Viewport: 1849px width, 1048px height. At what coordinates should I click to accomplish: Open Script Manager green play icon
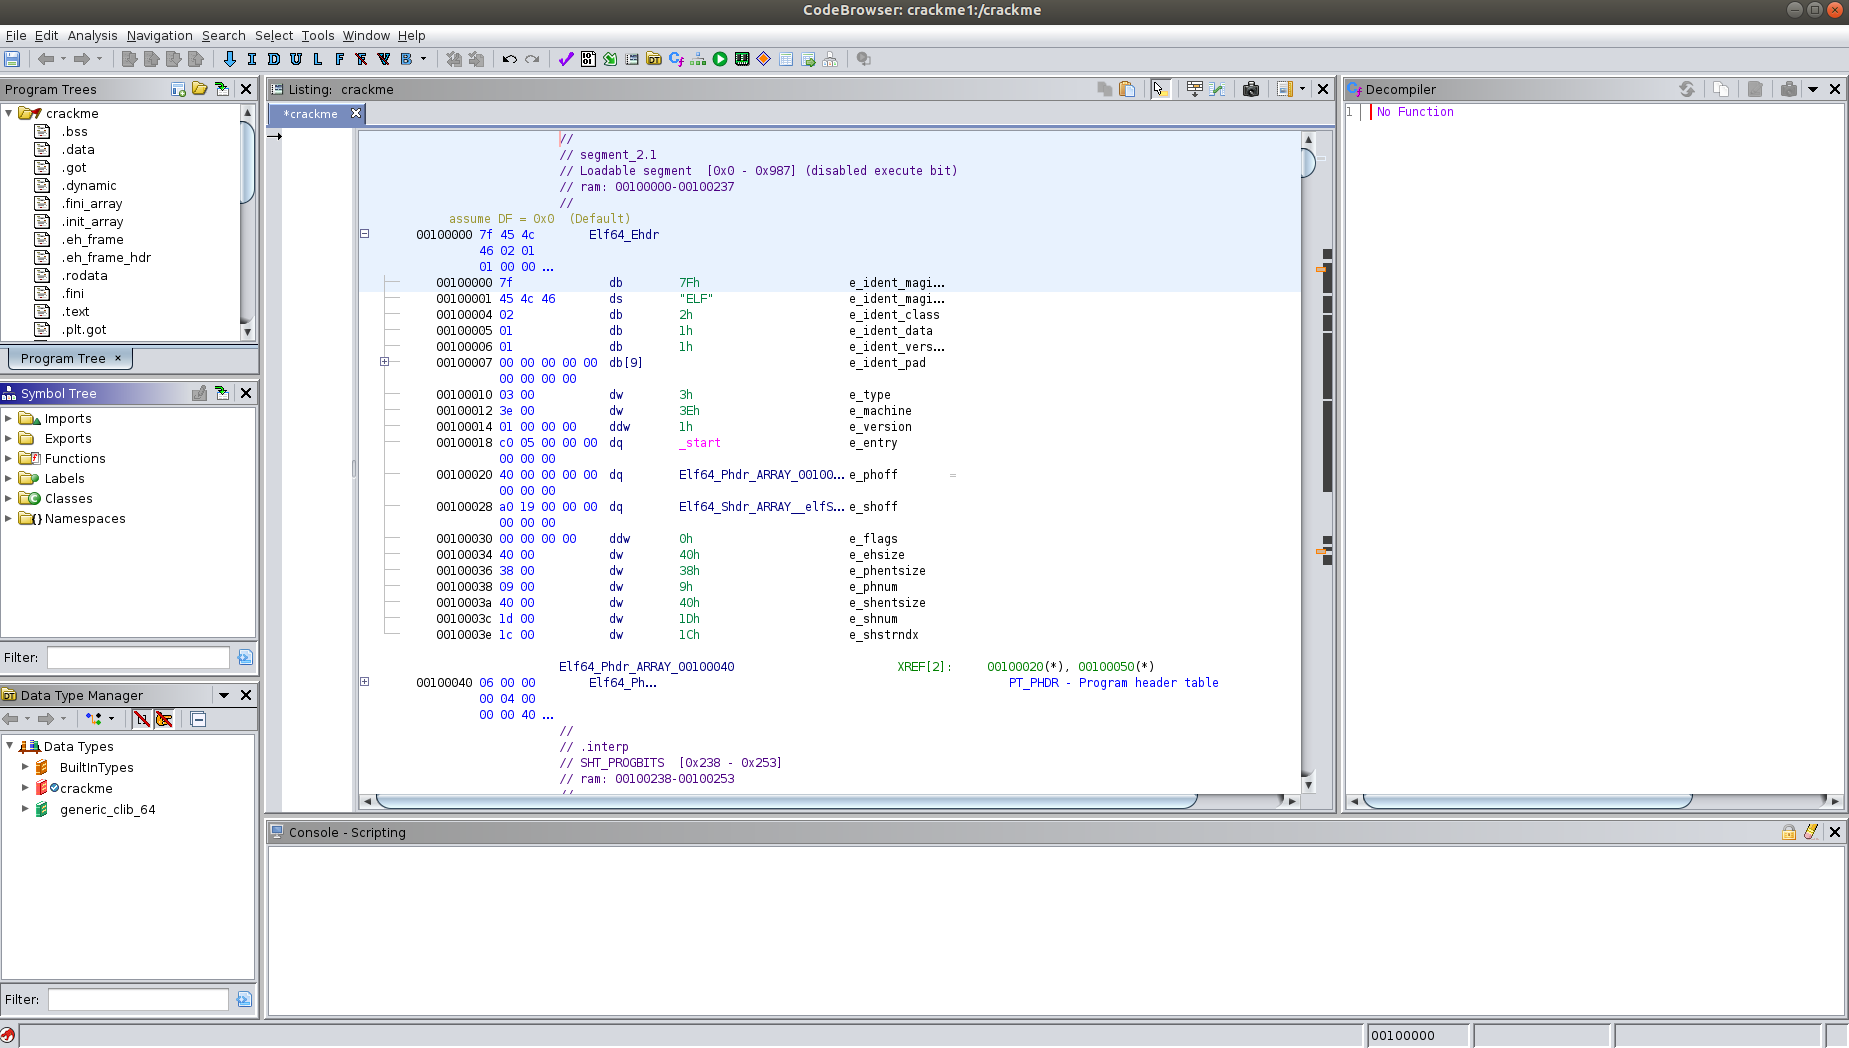coord(720,59)
